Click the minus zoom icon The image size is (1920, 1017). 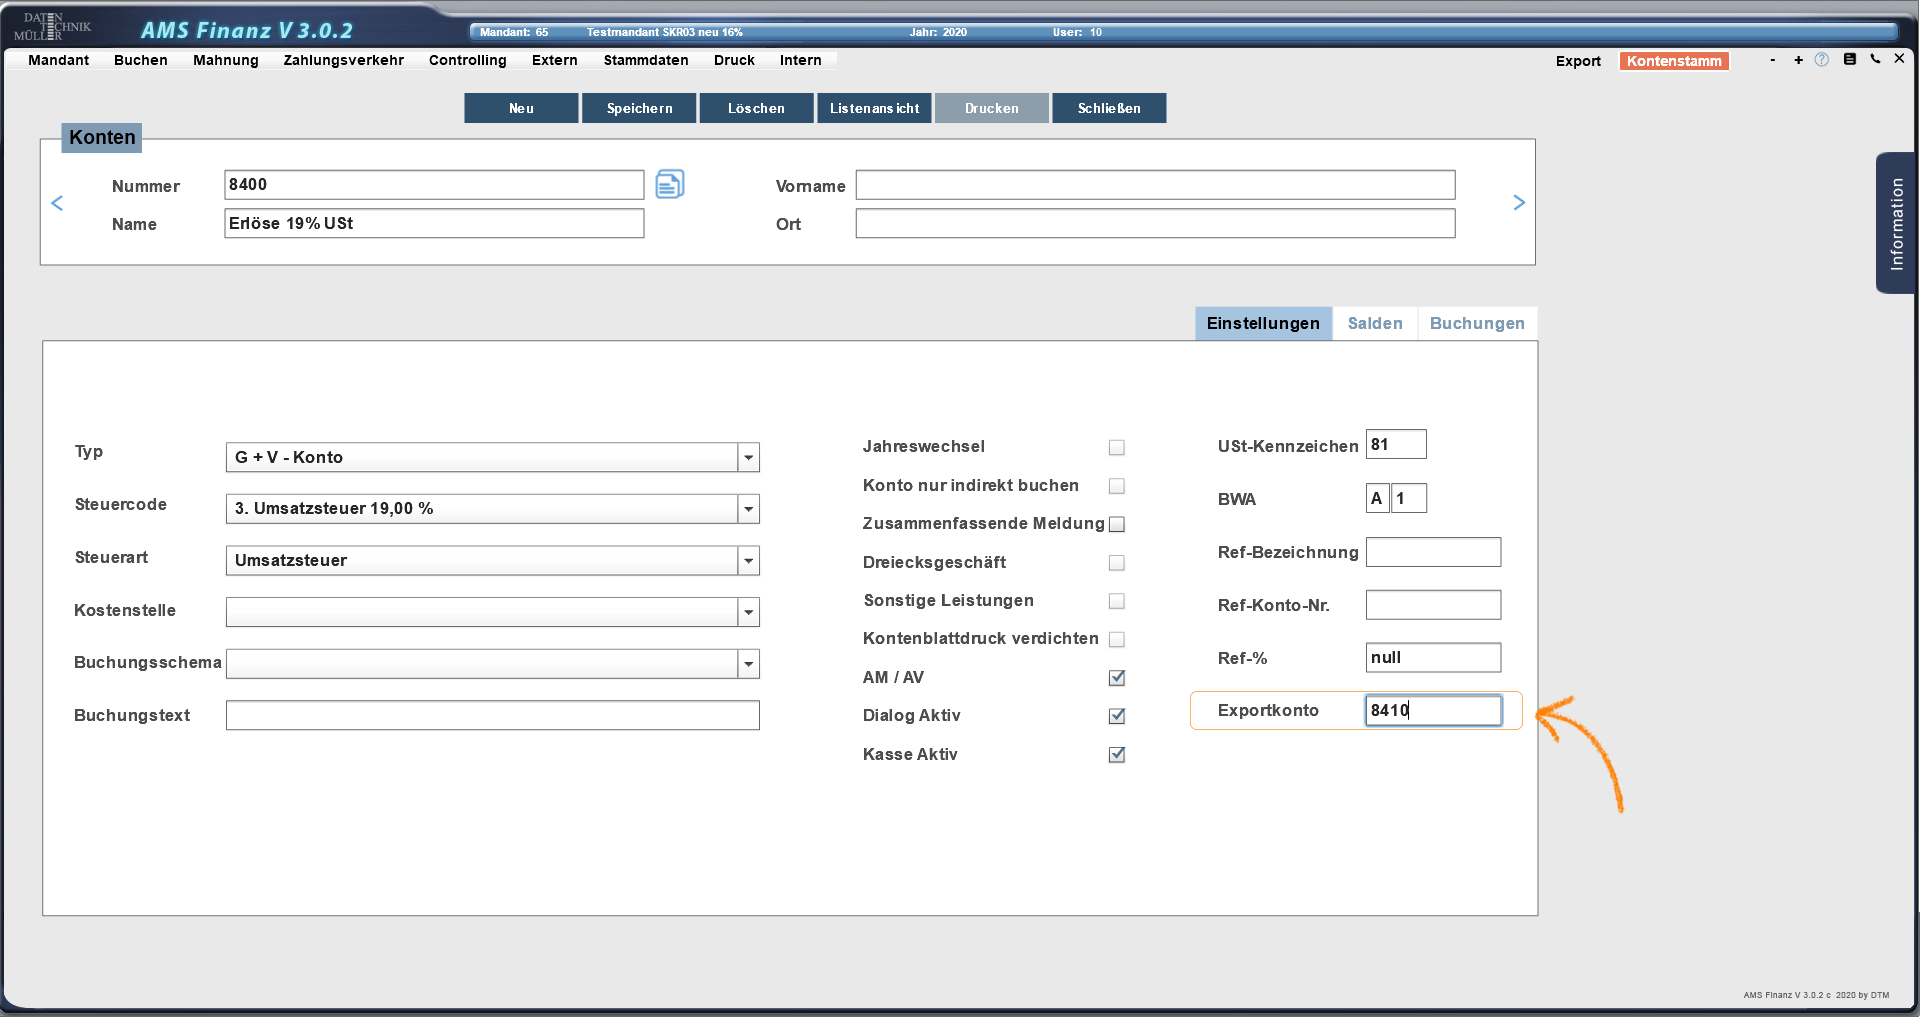pos(1772,60)
